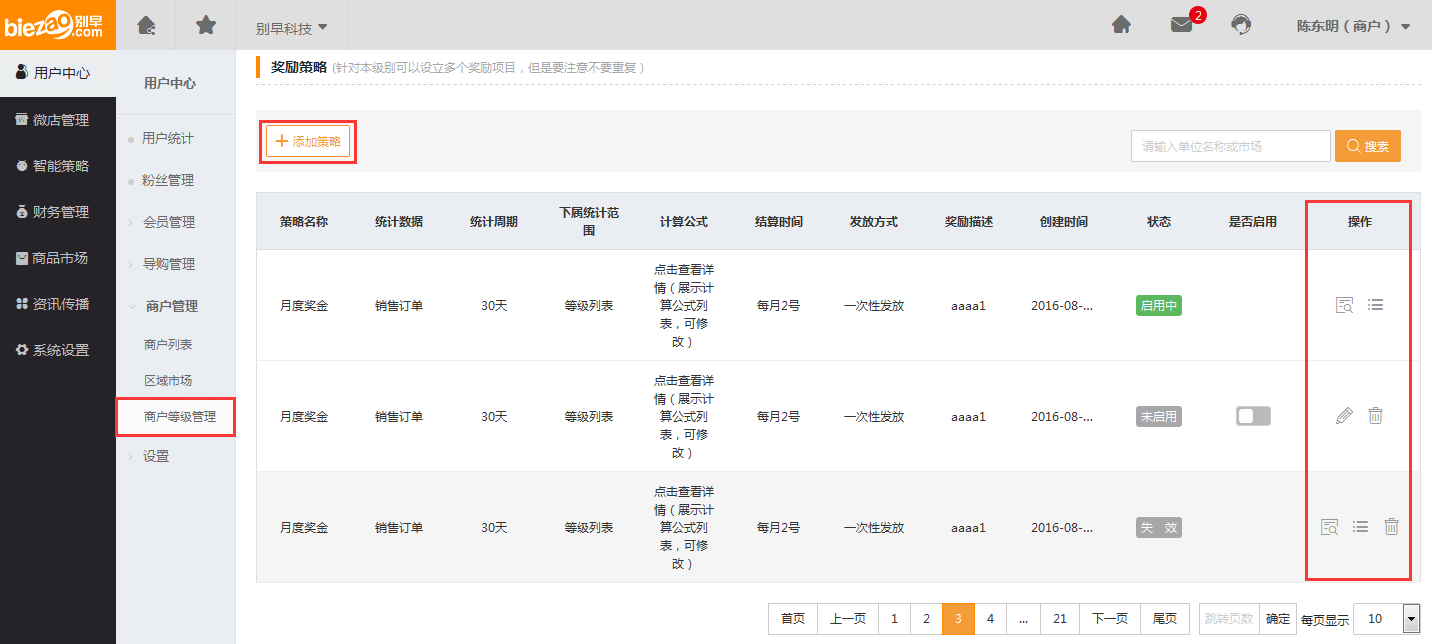Screen dimensions: 1432x644
Task: Click view details icon in first row
Action: [x=1344, y=305]
